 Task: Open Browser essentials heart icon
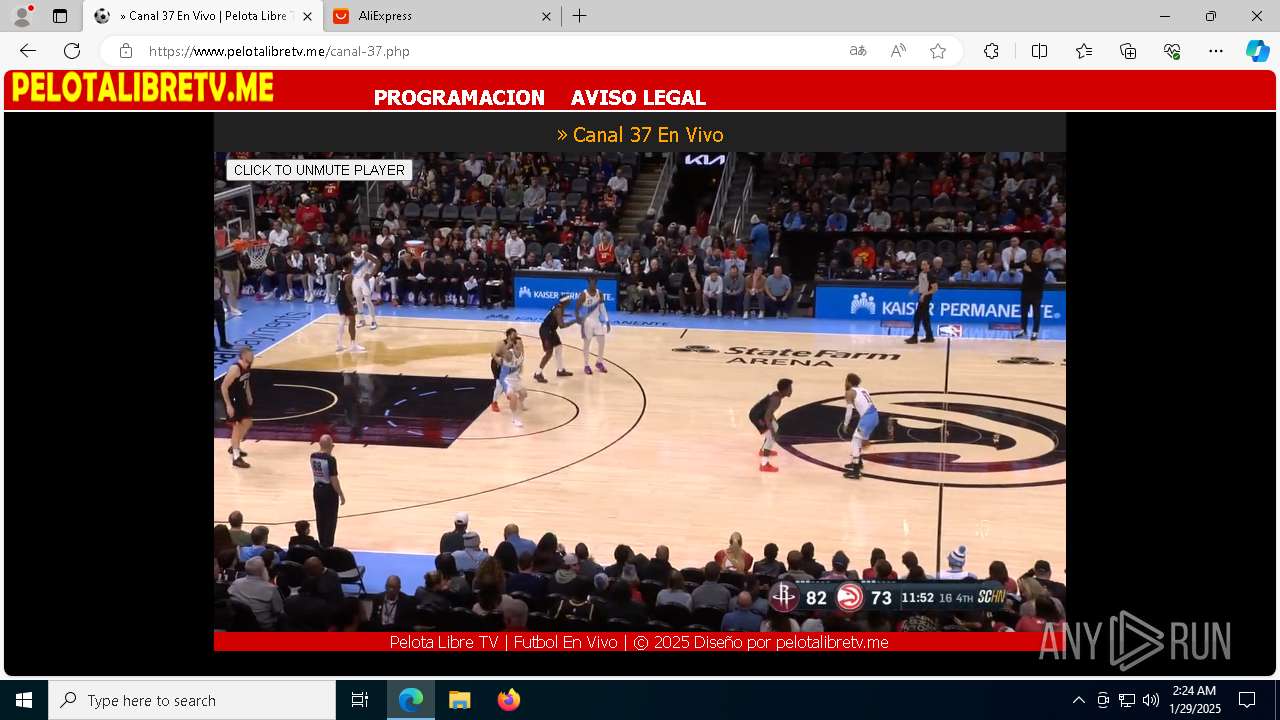tap(1172, 51)
